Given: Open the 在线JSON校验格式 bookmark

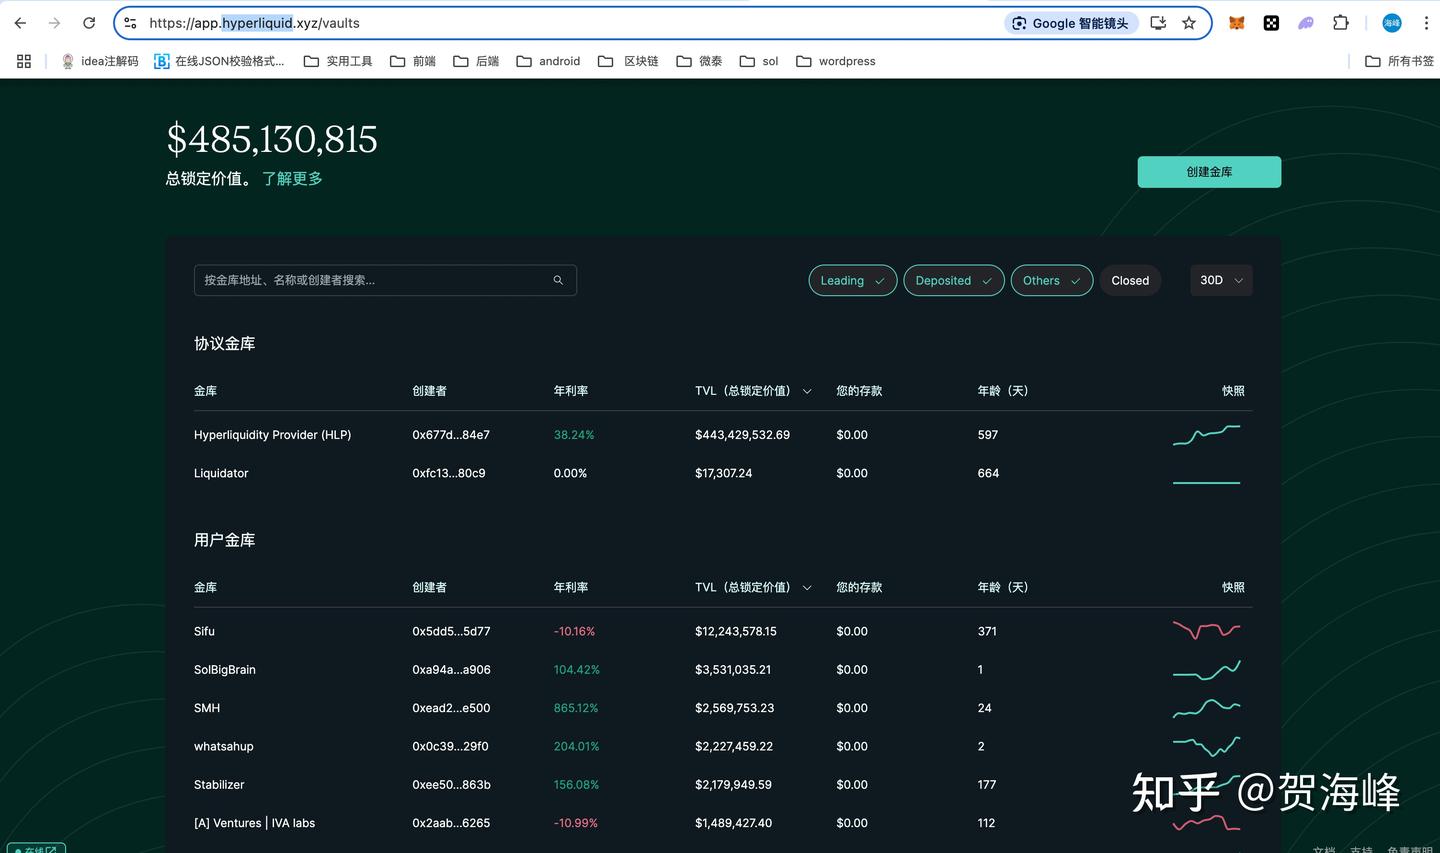Looking at the screenshot, I should coord(219,61).
